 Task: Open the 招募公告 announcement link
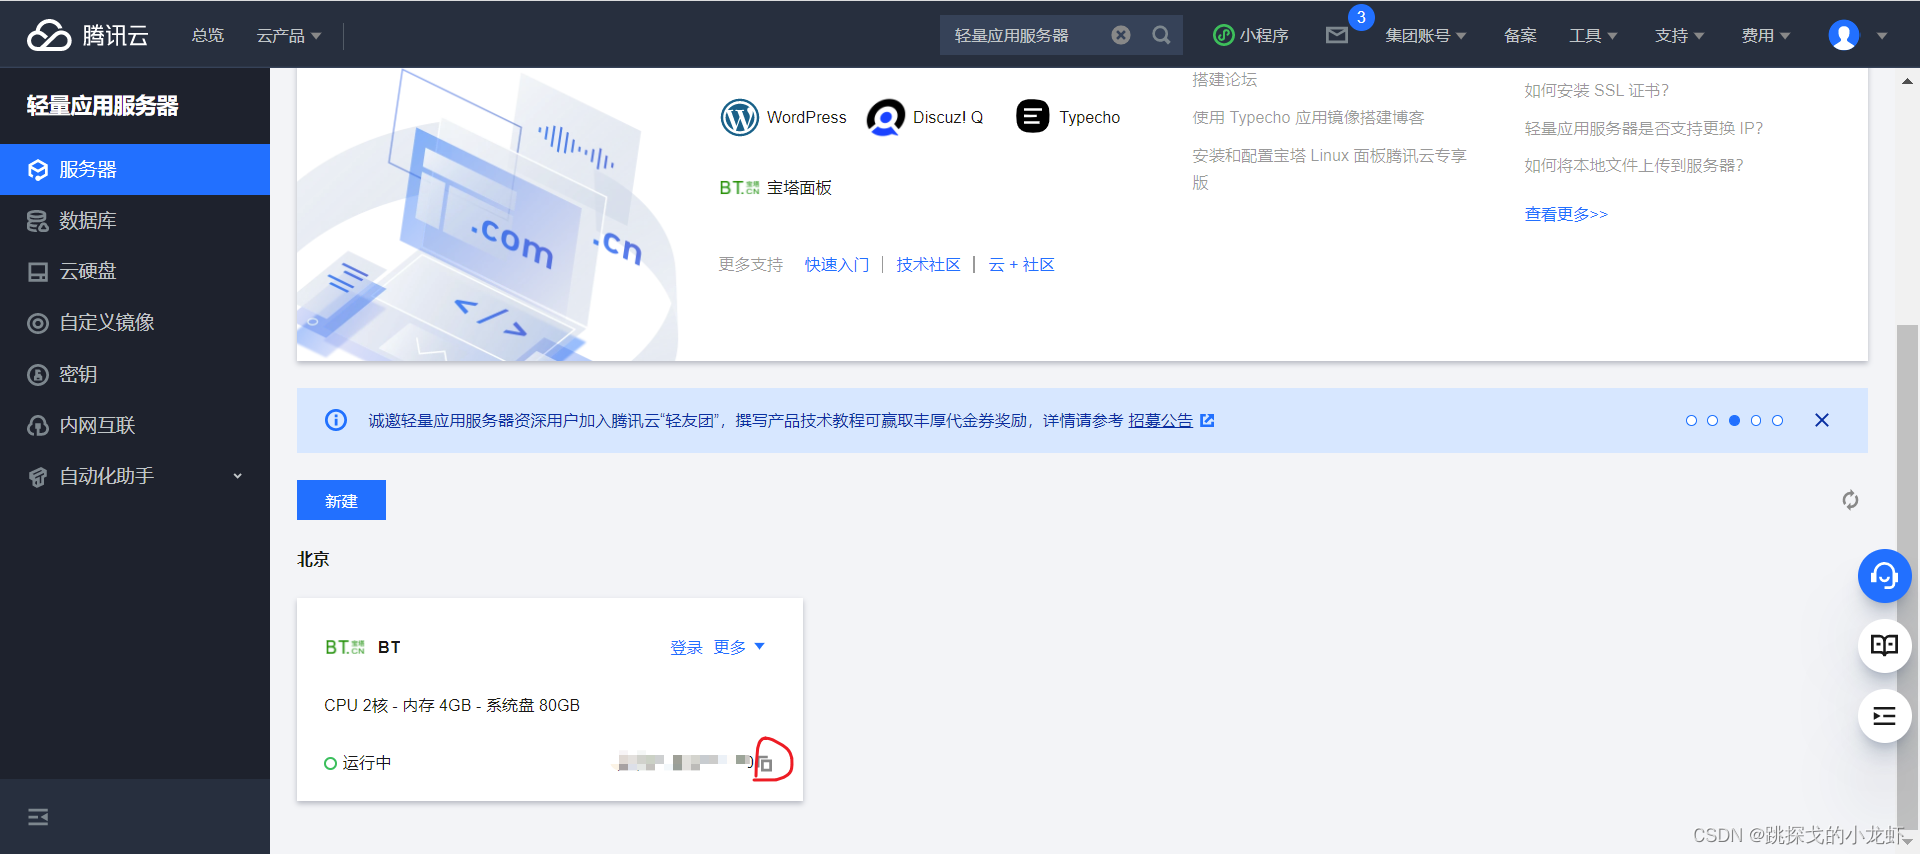click(x=1160, y=420)
